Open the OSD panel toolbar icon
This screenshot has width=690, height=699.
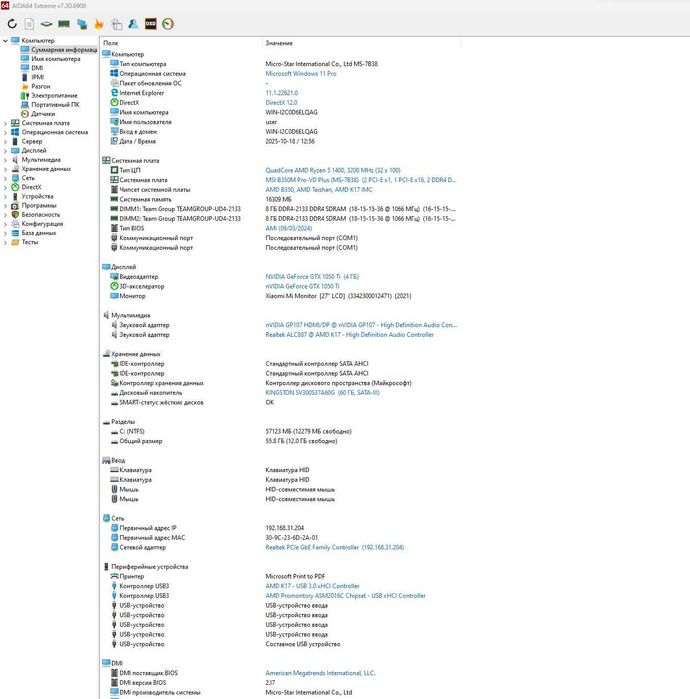coord(151,24)
